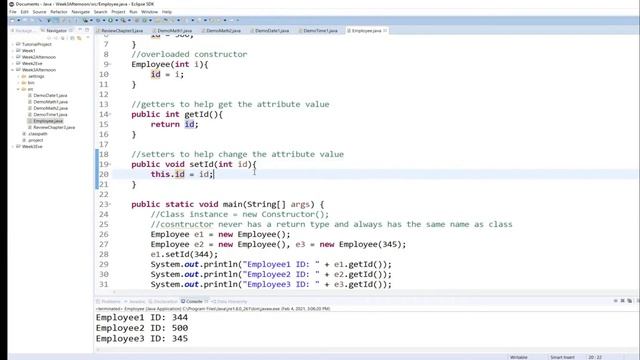The height and width of the screenshot is (360, 640).
Task: Open the Edit menu
Action: 24,12
